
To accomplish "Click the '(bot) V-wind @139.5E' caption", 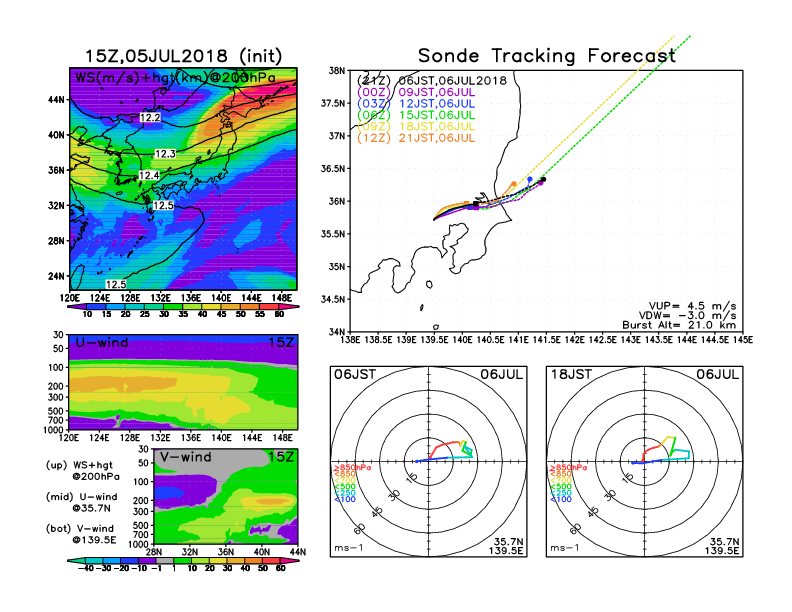I will [x=81, y=534].
